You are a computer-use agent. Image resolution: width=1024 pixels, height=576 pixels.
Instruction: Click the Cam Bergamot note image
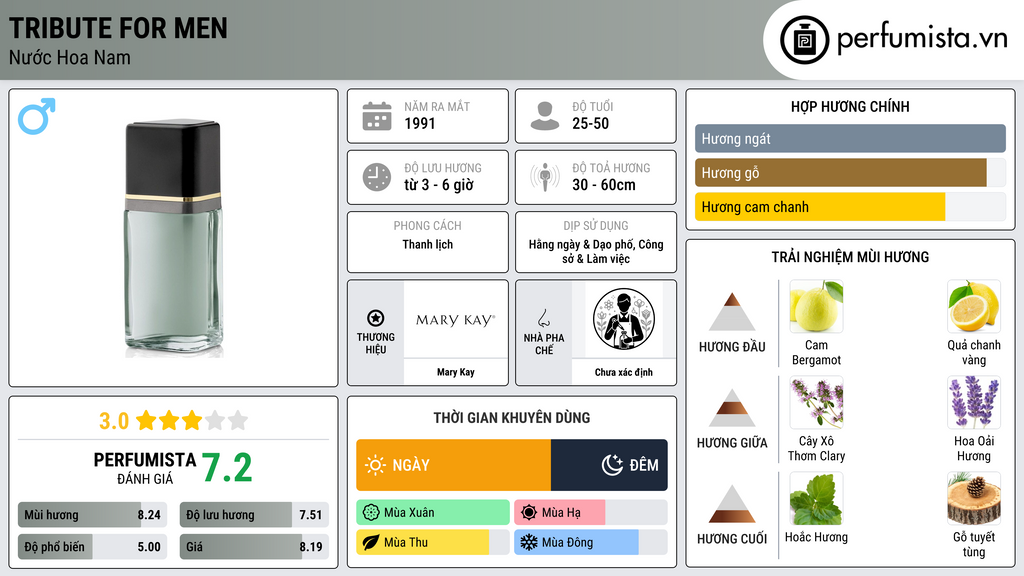click(x=816, y=307)
